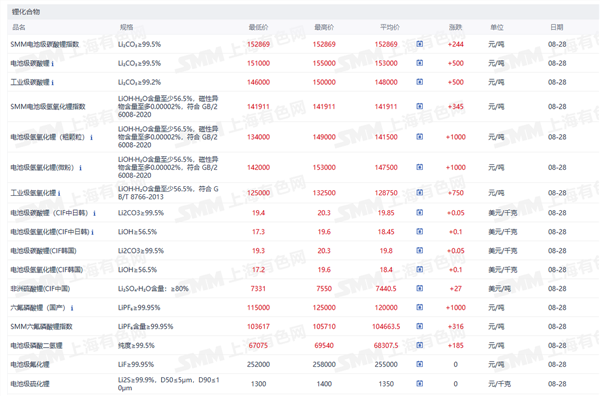Click info icon beside 151000 row's 电池级碳酸锂
Image resolution: width=600 pixels, height=396 pixels.
[52, 64]
